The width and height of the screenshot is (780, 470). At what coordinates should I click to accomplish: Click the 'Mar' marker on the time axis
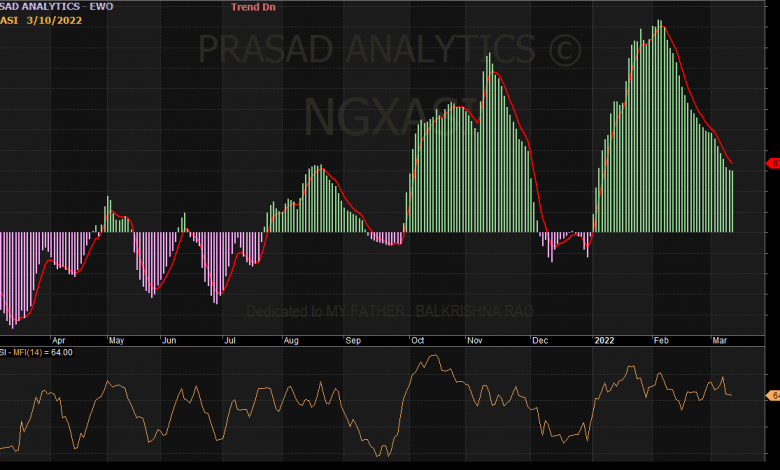(719, 340)
